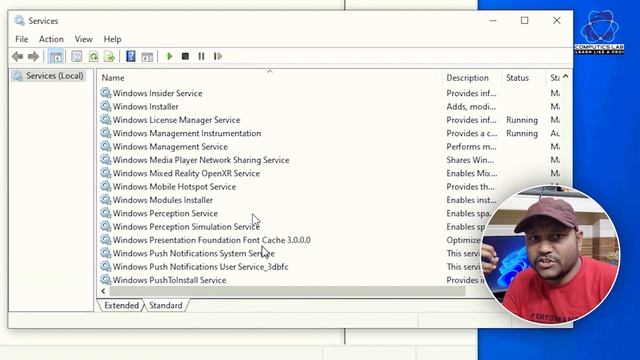The height and width of the screenshot is (360, 640).
Task: Click 'Shares Win...' description text
Action: point(470,160)
